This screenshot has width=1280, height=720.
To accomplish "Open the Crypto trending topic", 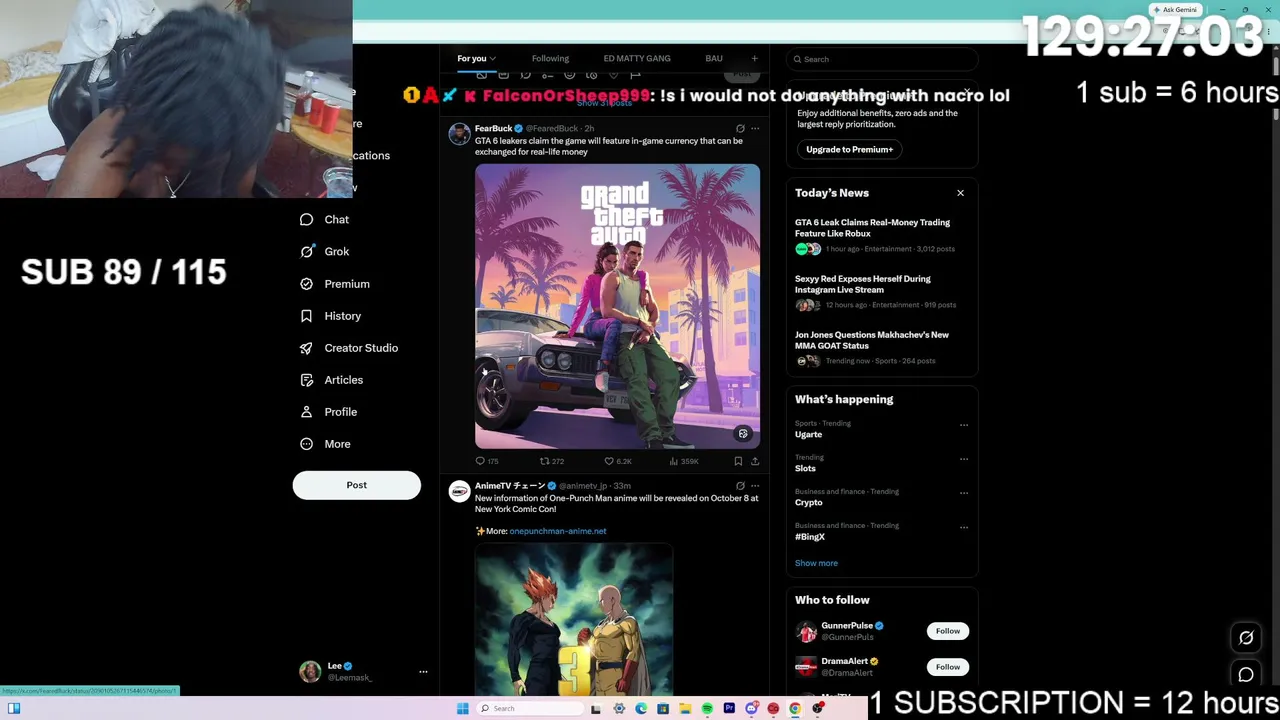I will [x=808, y=502].
